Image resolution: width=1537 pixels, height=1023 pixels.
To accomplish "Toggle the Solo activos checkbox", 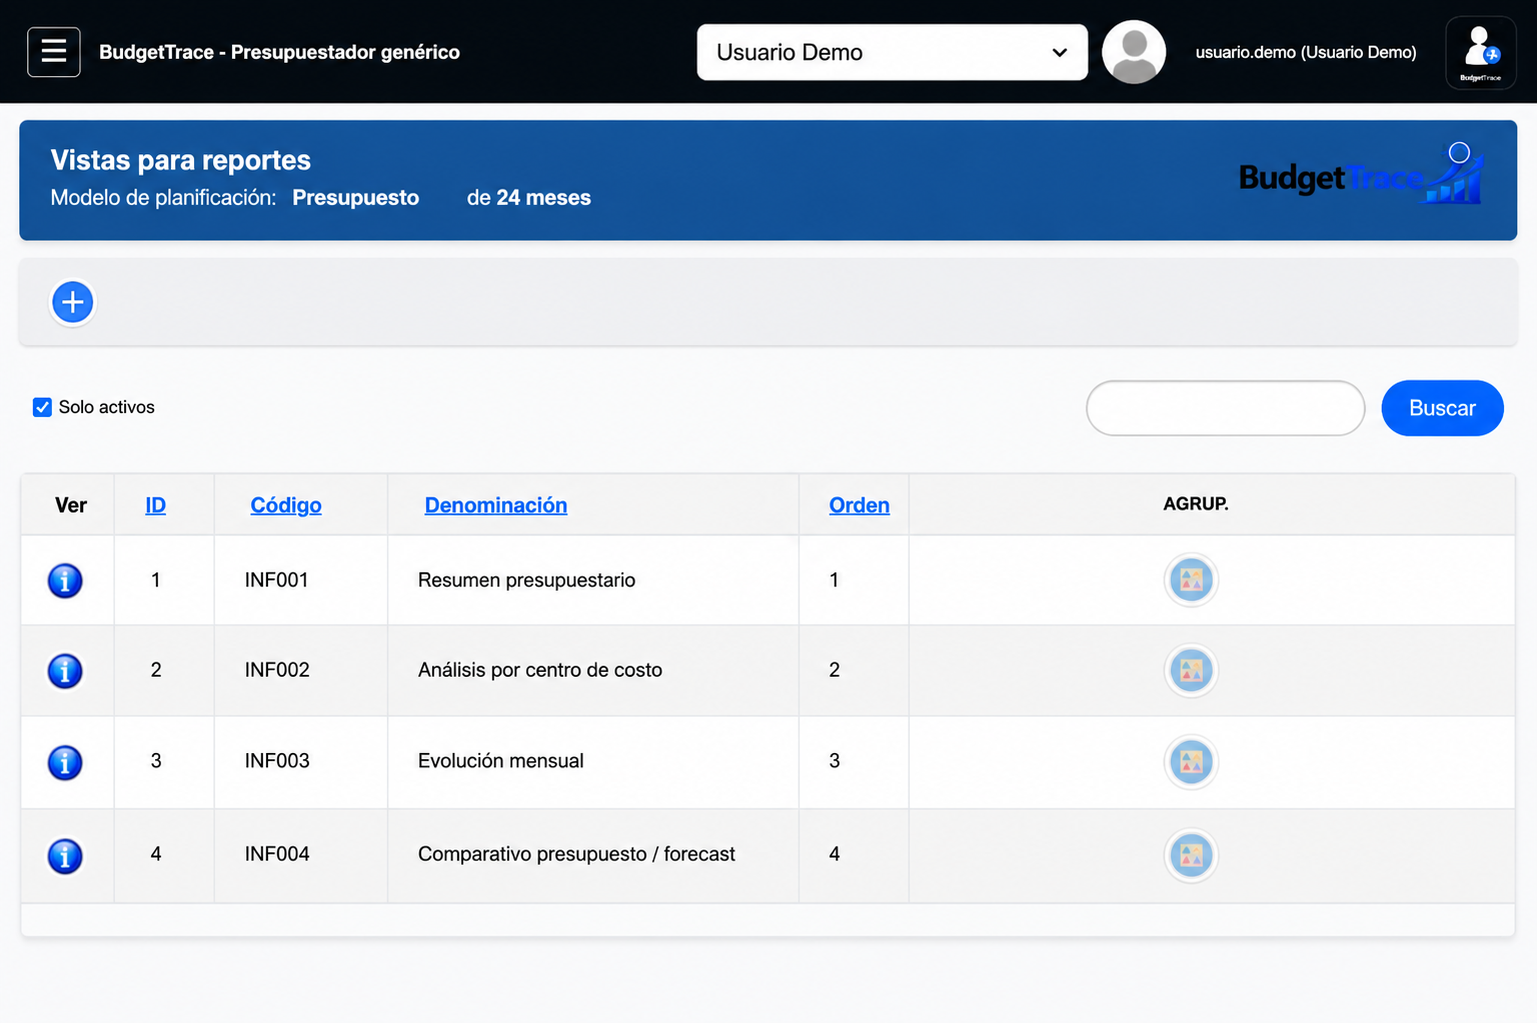I will coord(42,407).
